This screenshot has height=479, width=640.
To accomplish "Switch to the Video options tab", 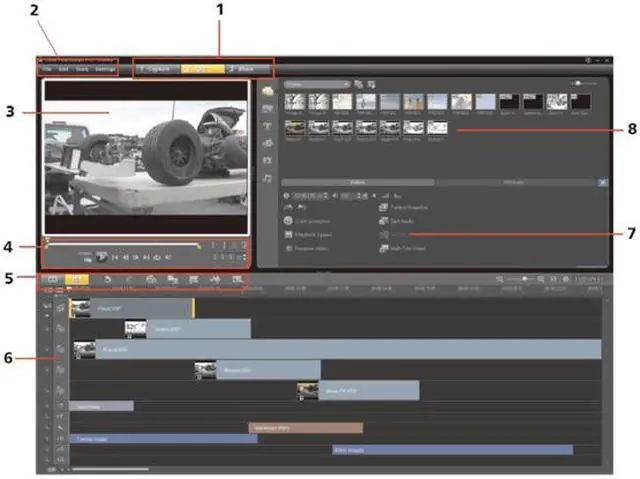I will click(358, 182).
